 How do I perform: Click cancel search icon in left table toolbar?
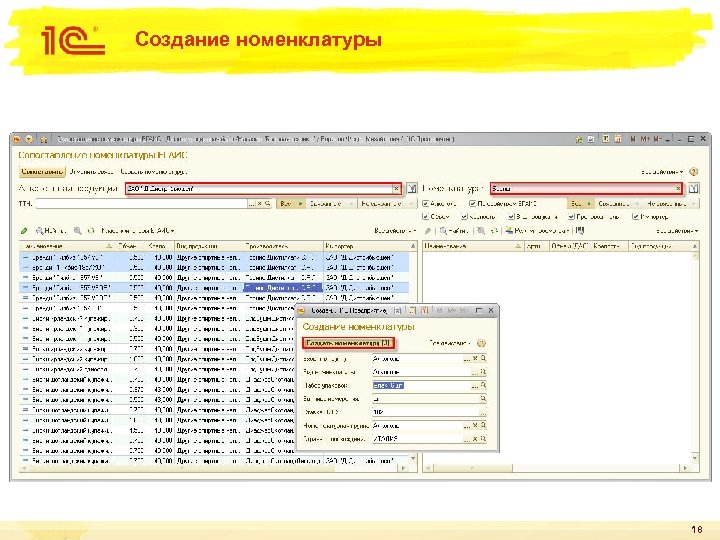click(x=78, y=231)
